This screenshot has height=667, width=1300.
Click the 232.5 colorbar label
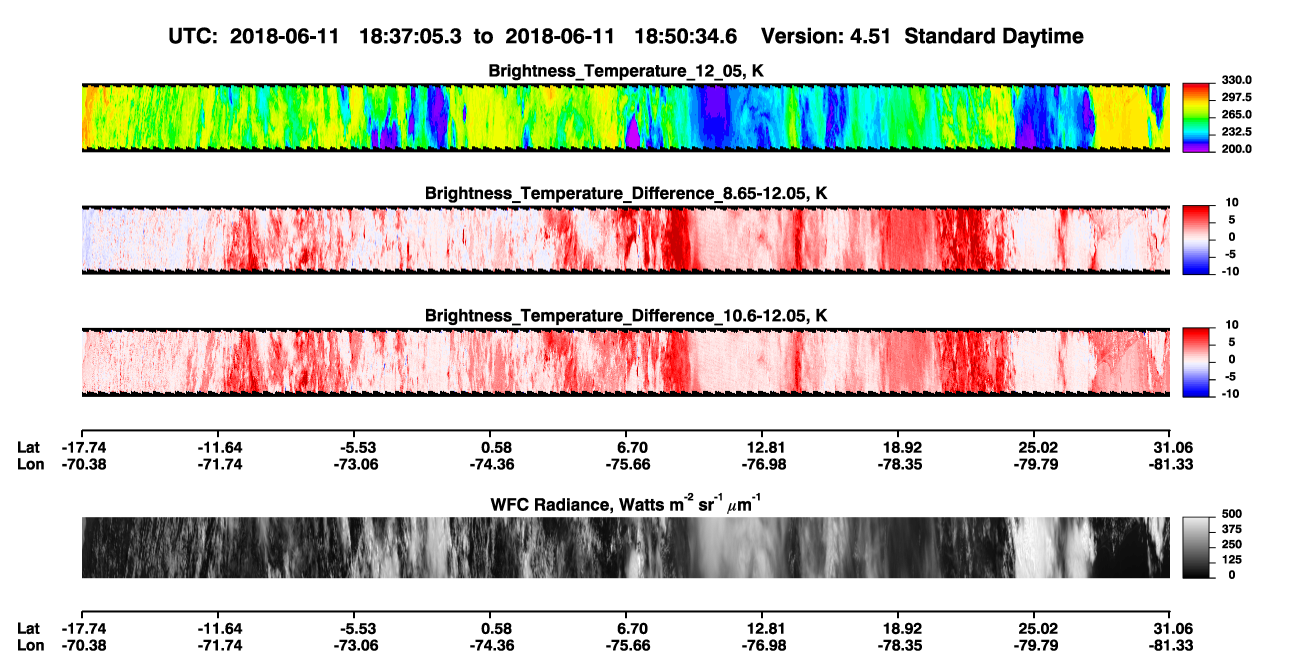(x=1237, y=131)
